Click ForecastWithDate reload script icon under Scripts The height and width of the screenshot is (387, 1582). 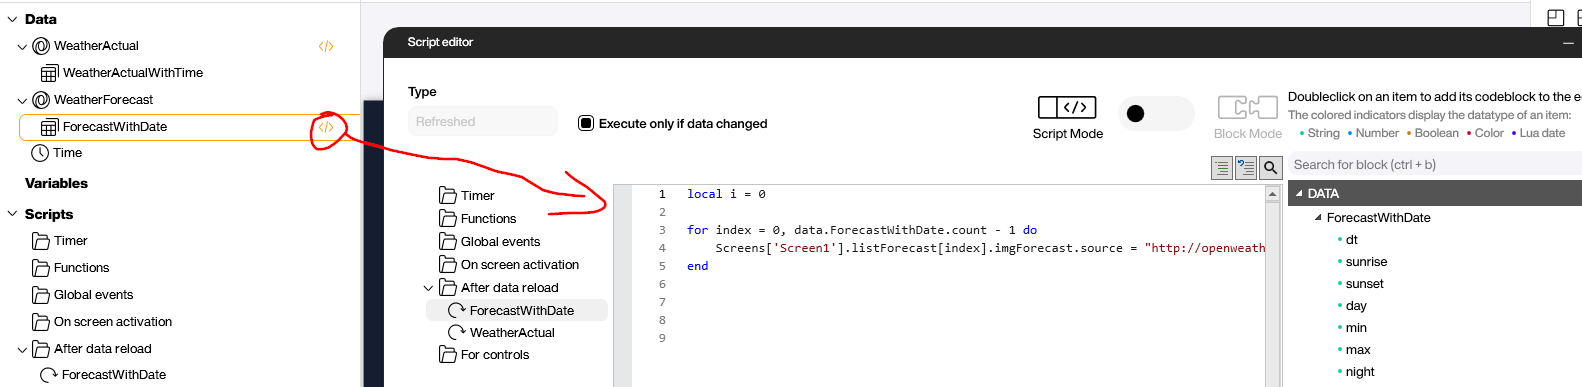click(x=48, y=375)
